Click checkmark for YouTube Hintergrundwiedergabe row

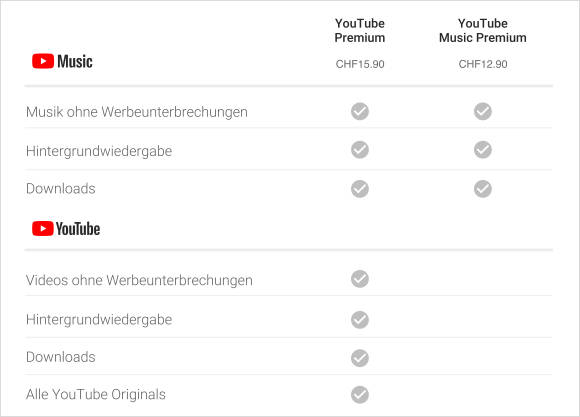tap(360, 320)
